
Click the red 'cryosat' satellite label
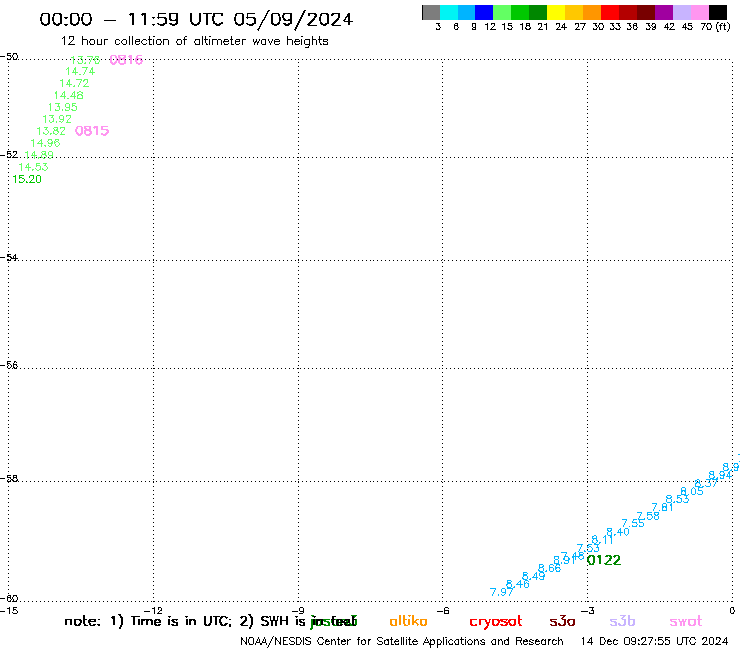click(496, 622)
